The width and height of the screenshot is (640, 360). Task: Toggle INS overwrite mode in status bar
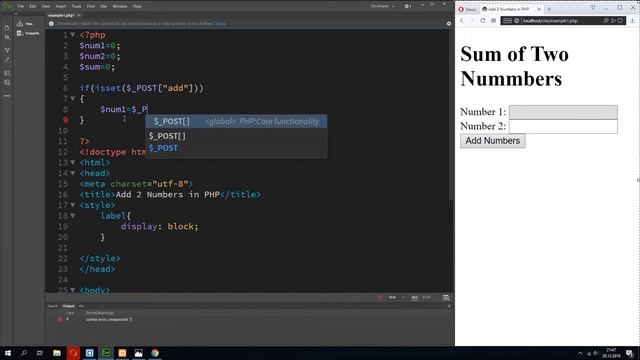click(x=415, y=298)
